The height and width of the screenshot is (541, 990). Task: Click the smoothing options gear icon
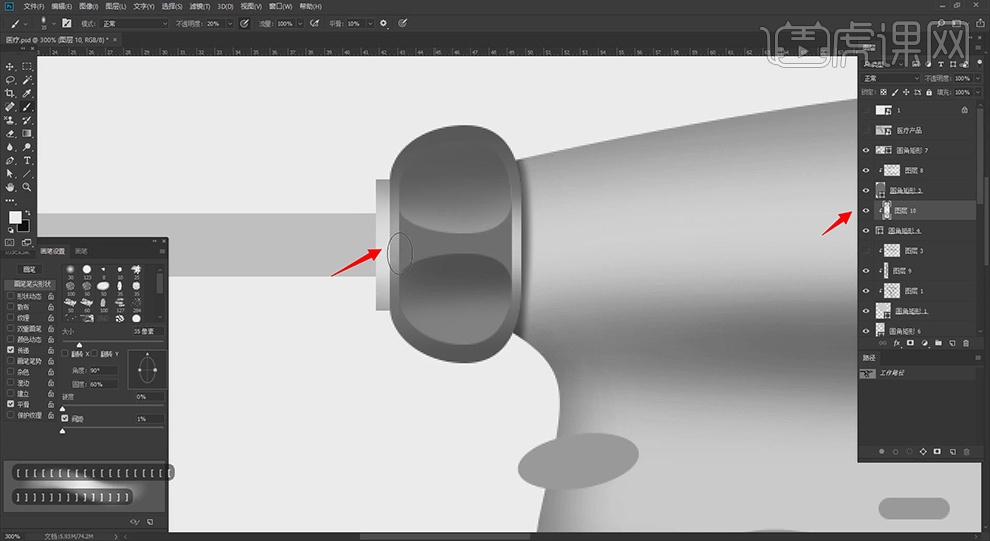coord(383,23)
